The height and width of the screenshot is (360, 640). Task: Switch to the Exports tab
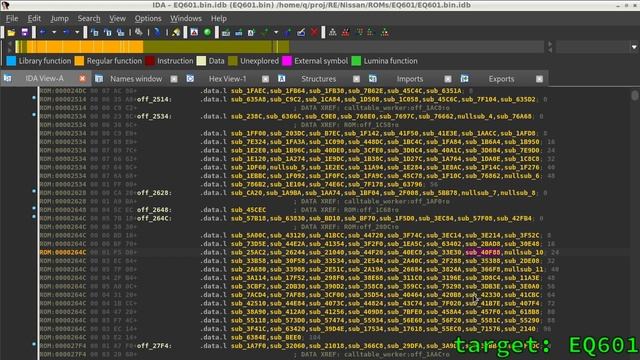[x=501, y=79]
